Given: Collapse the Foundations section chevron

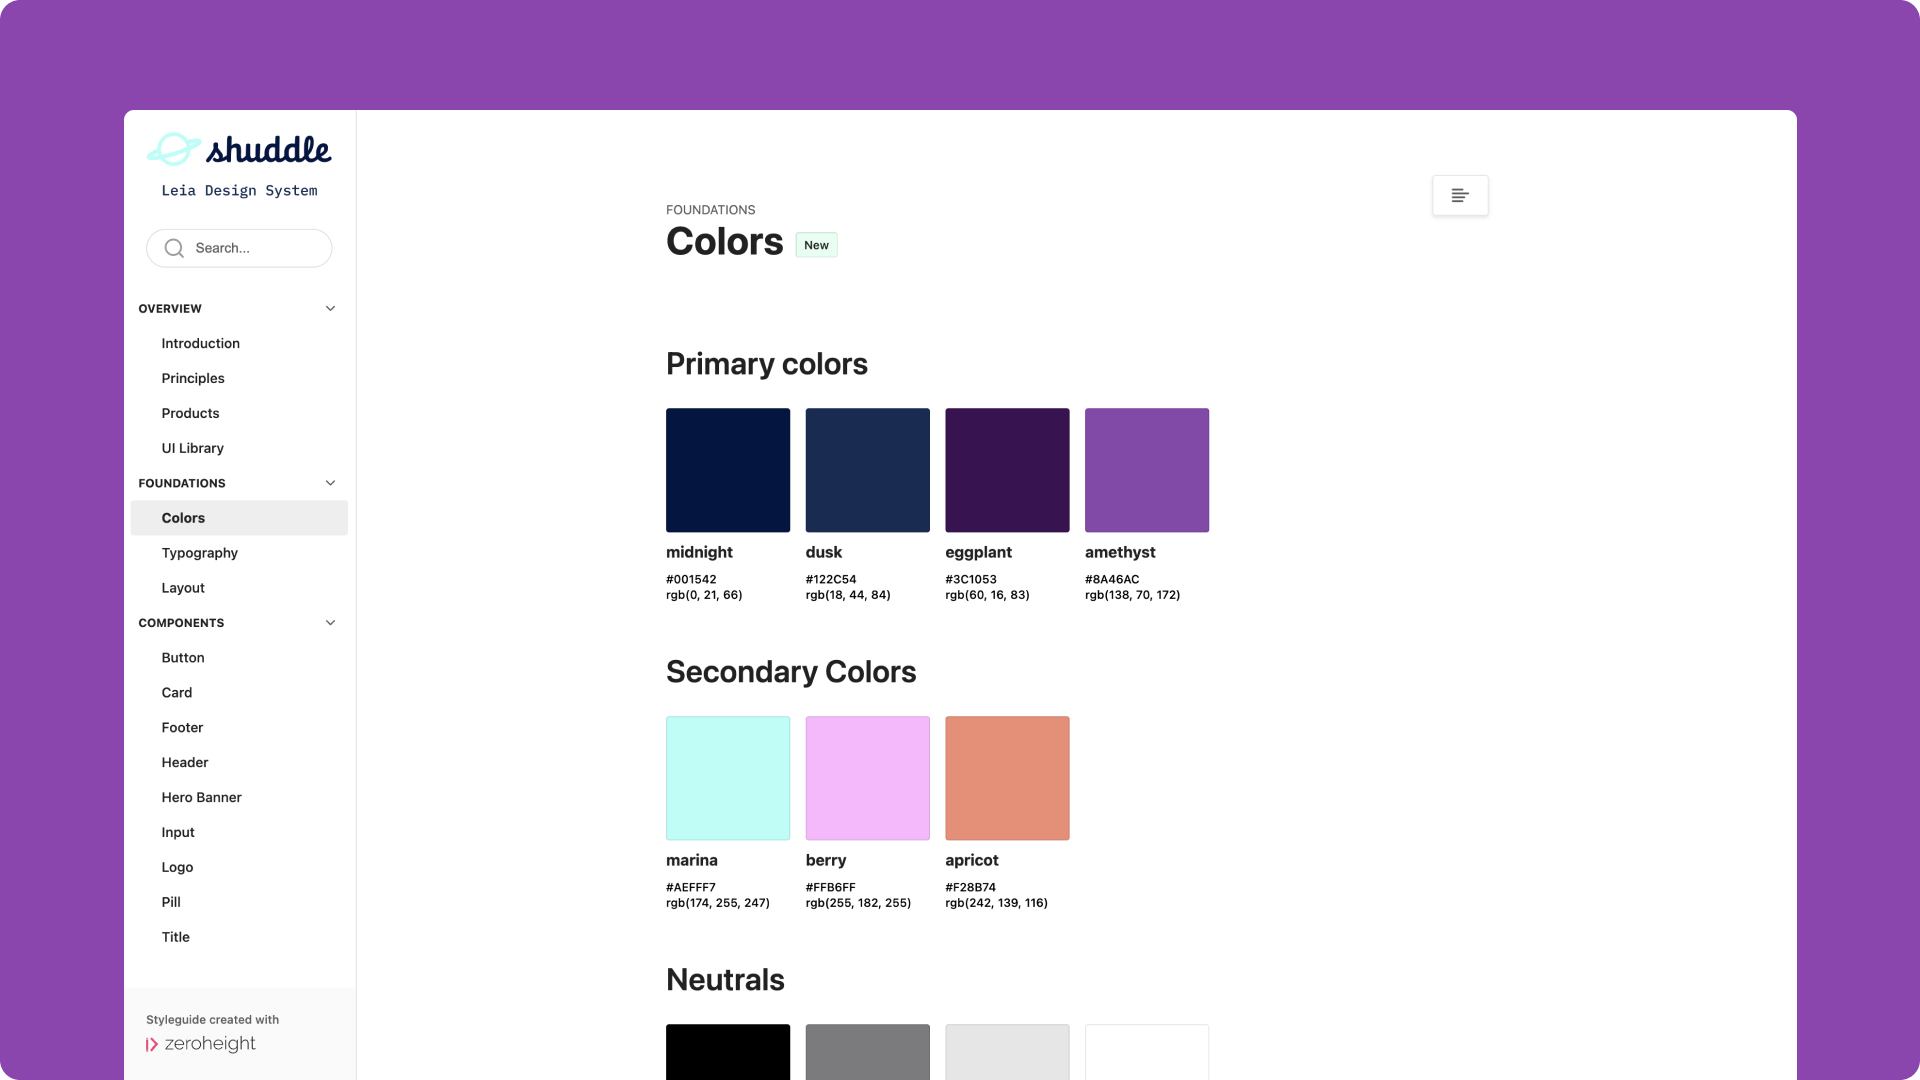Looking at the screenshot, I should (x=330, y=483).
